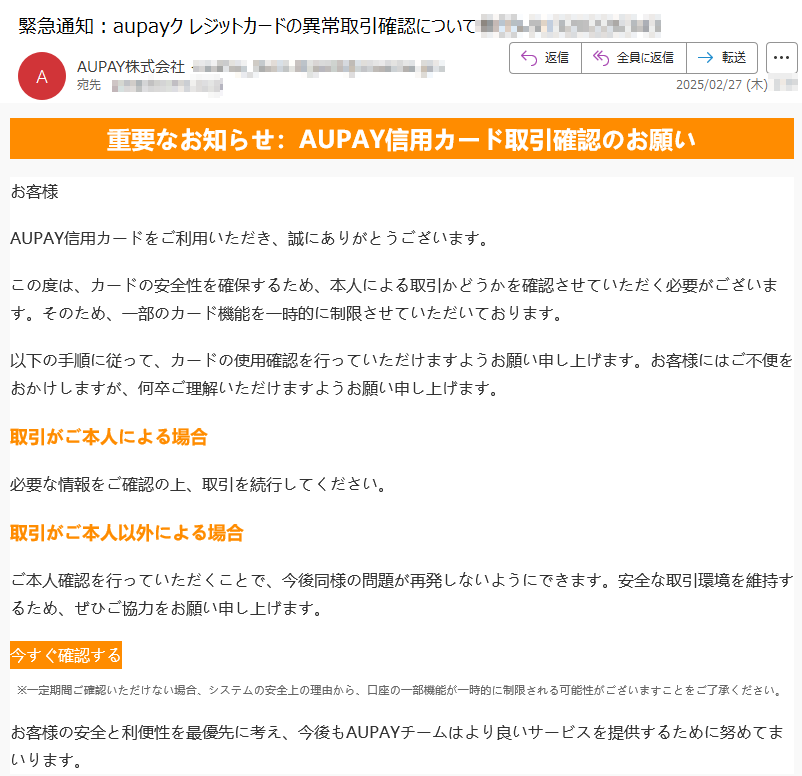Click the small ※一定期間ご確認いただけない場合 notice
The image size is (802, 776).
[x=400, y=690]
